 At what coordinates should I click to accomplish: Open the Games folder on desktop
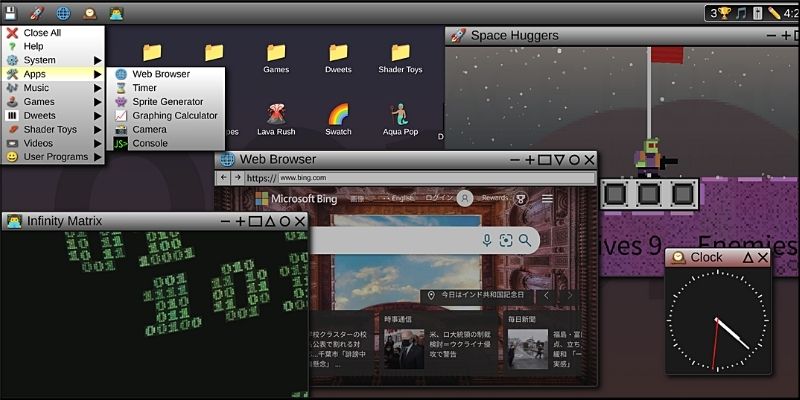tap(276, 58)
